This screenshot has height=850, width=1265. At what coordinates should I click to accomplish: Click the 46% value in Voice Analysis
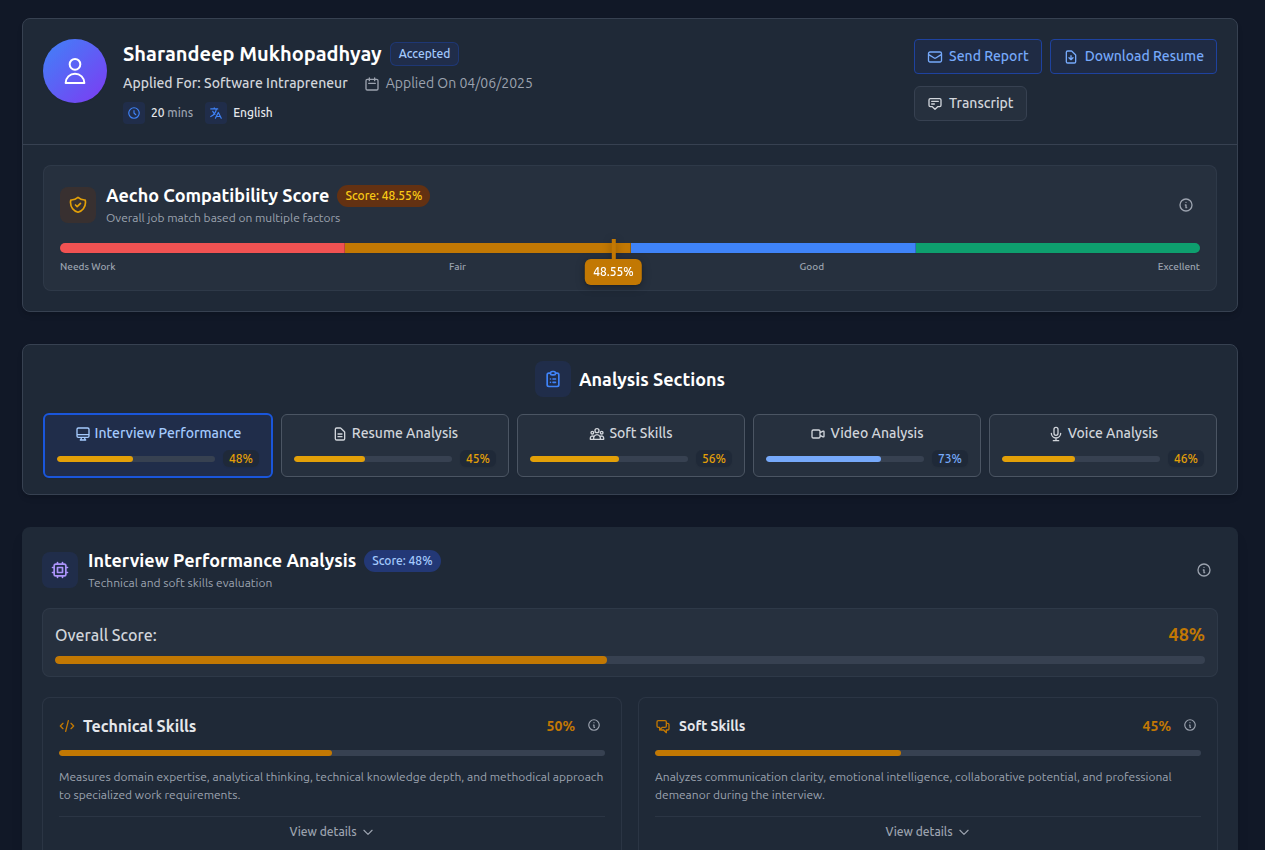(1186, 459)
